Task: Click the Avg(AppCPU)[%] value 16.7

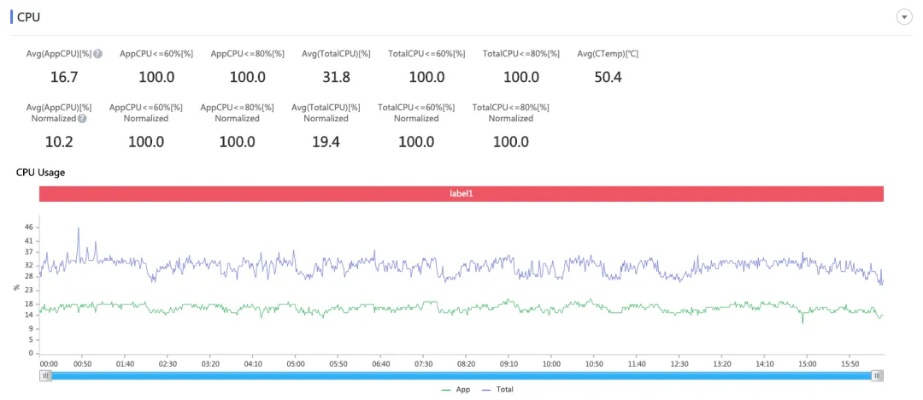Action: pyautogui.click(x=64, y=77)
